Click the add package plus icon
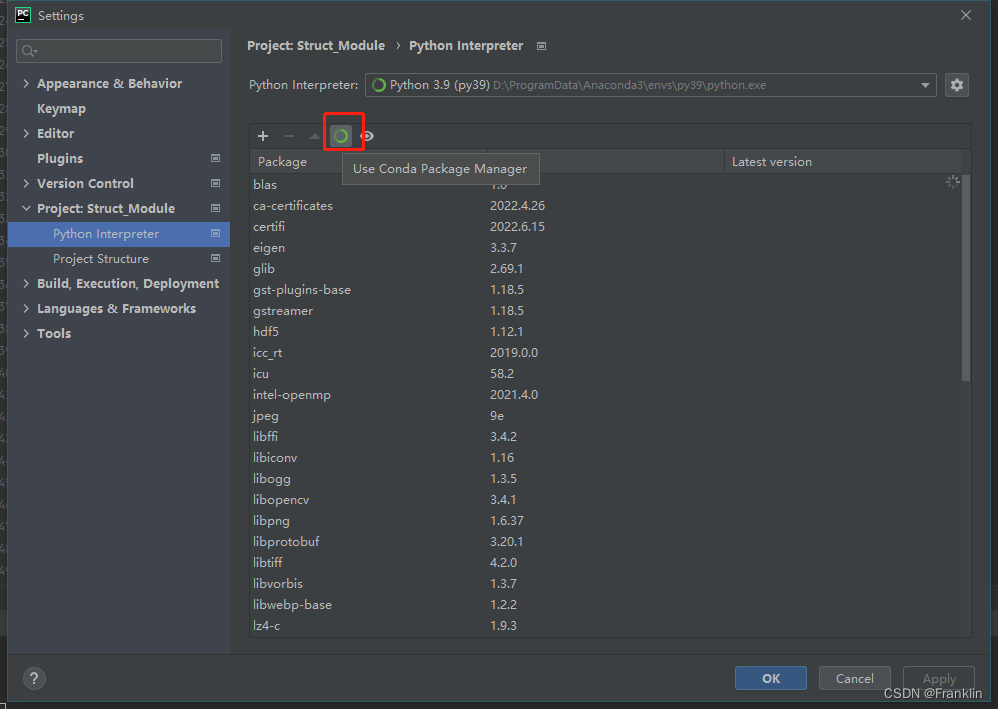 [x=263, y=136]
